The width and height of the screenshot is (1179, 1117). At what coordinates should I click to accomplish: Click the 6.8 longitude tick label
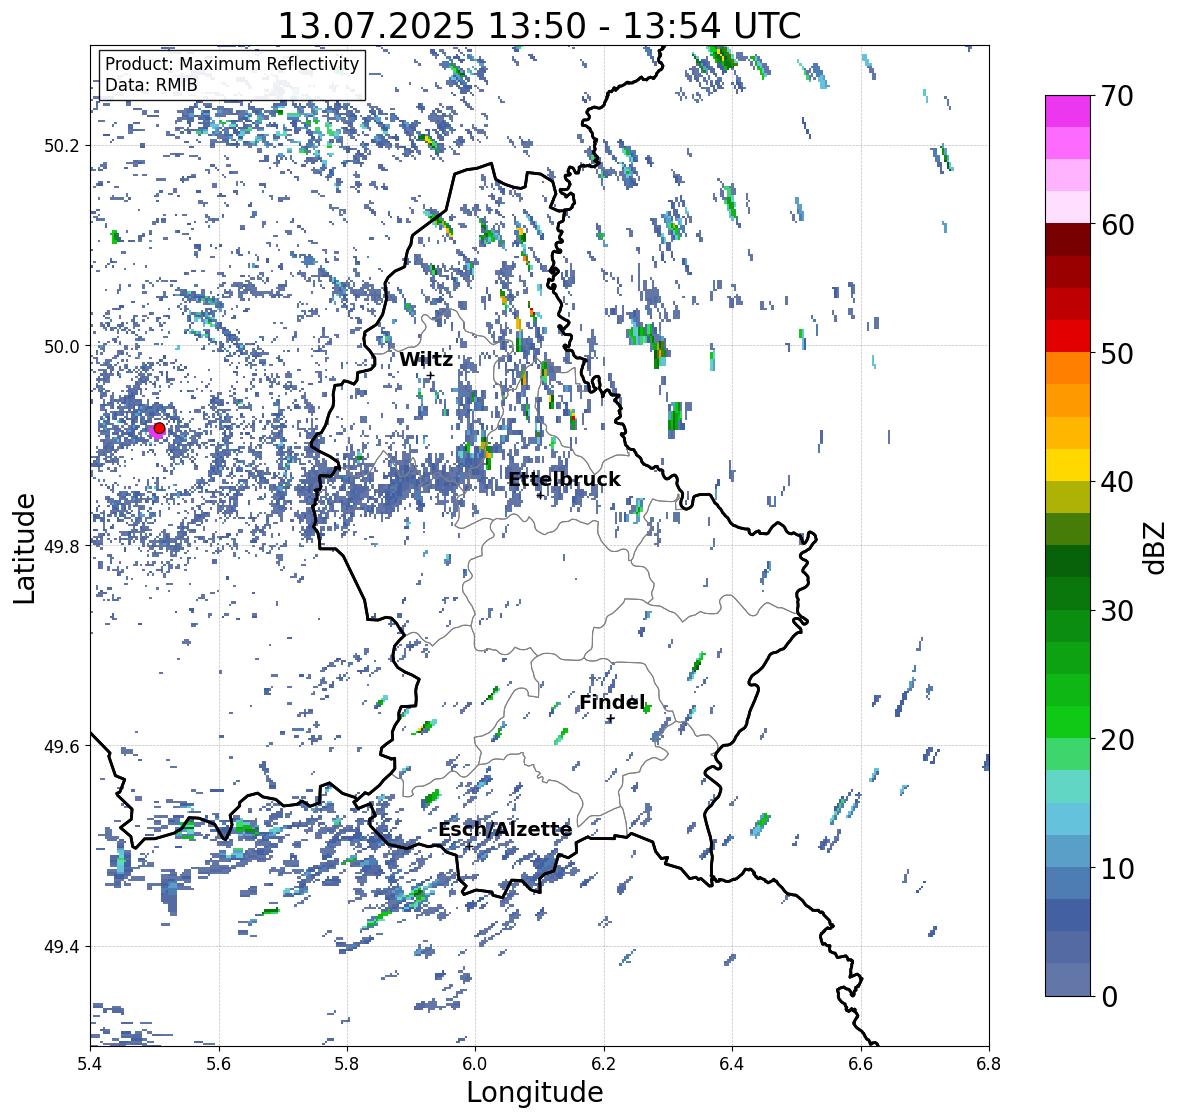988,1064
